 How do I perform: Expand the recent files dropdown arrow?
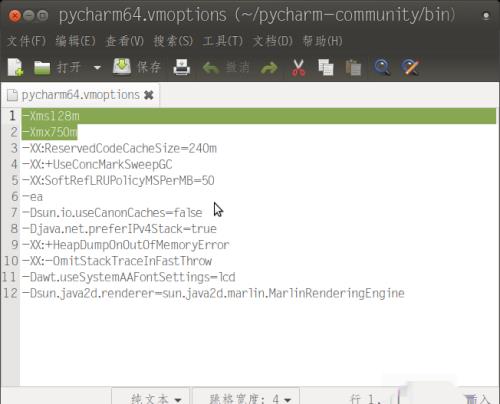tap(97, 68)
